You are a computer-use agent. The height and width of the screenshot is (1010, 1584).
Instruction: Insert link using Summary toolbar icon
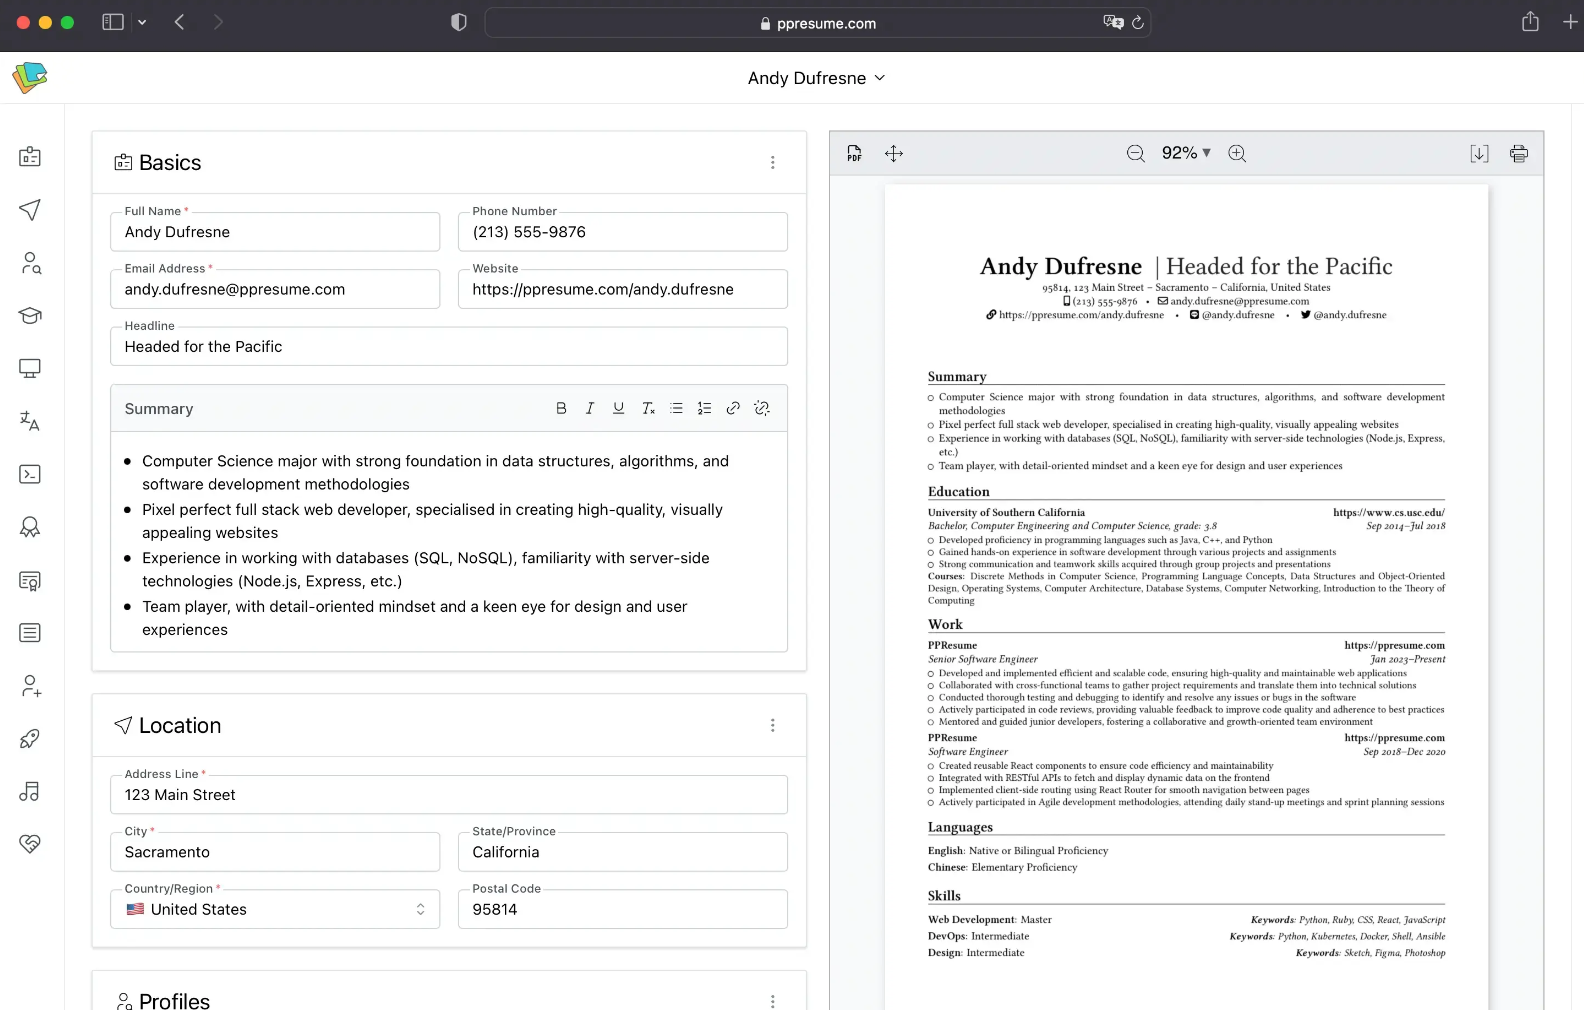tap(733, 408)
